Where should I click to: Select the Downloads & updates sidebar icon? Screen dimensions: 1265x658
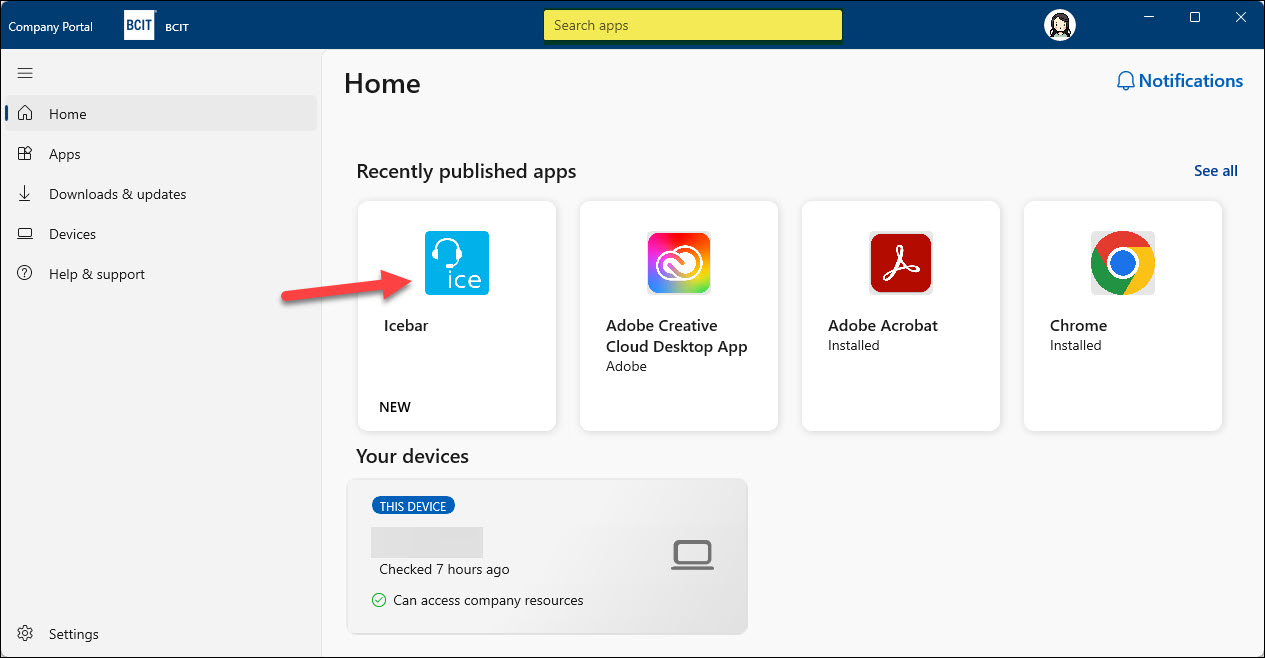click(x=24, y=193)
